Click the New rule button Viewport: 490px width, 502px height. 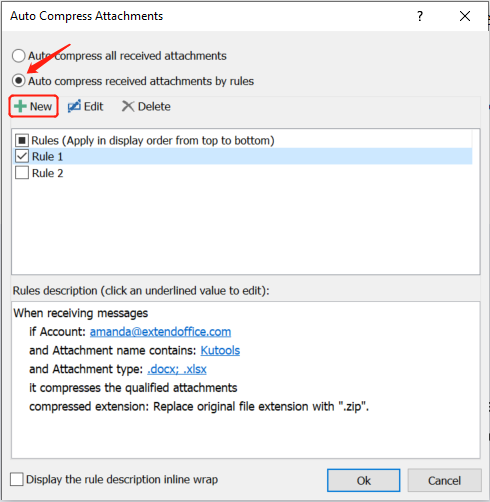[x=33, y=106]
